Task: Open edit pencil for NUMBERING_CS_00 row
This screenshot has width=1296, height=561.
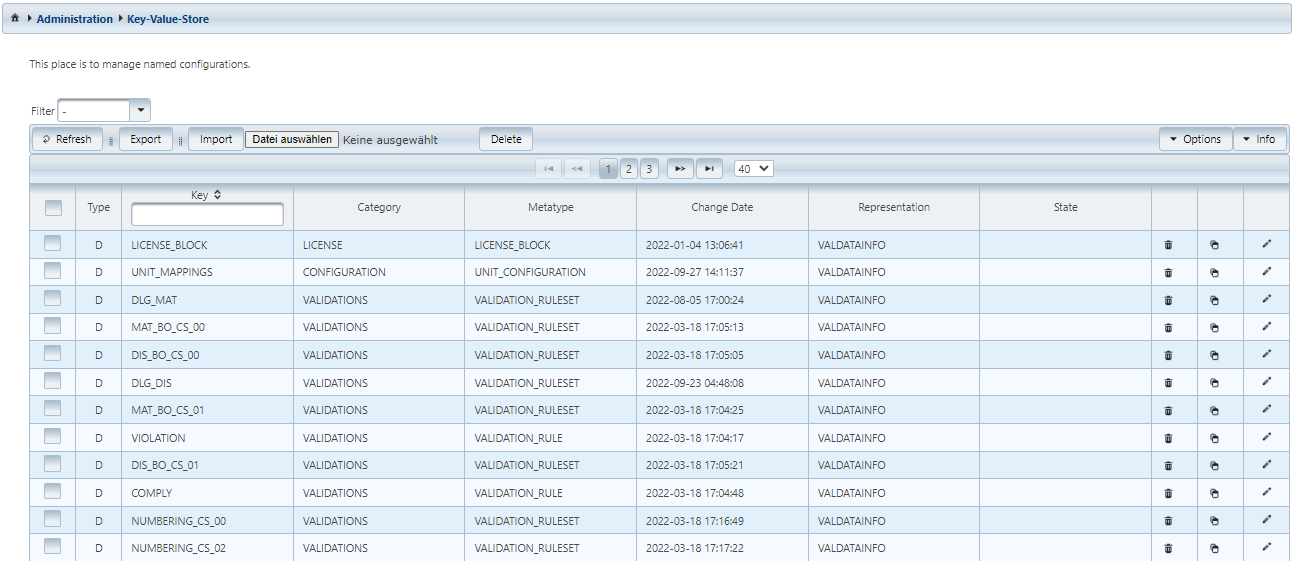Action: [1266, 520]
